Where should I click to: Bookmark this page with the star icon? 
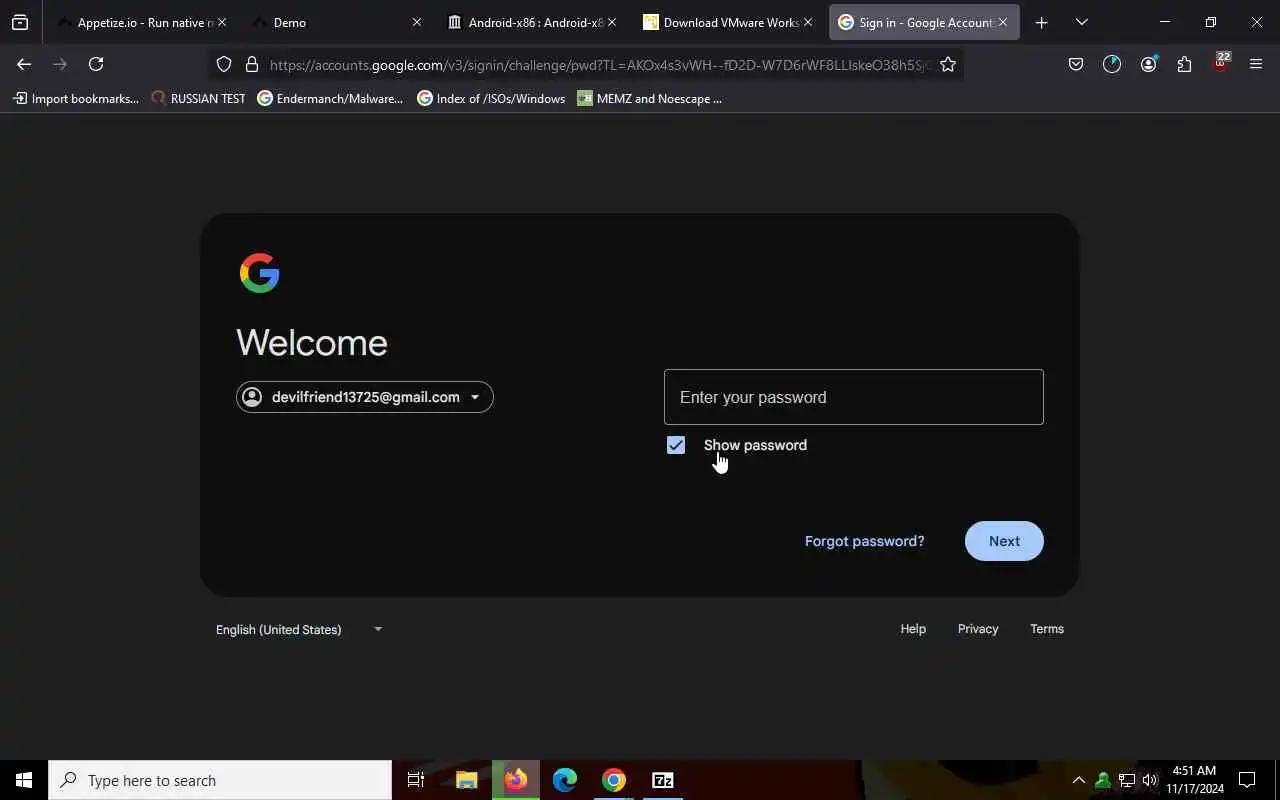pos(948,64)
